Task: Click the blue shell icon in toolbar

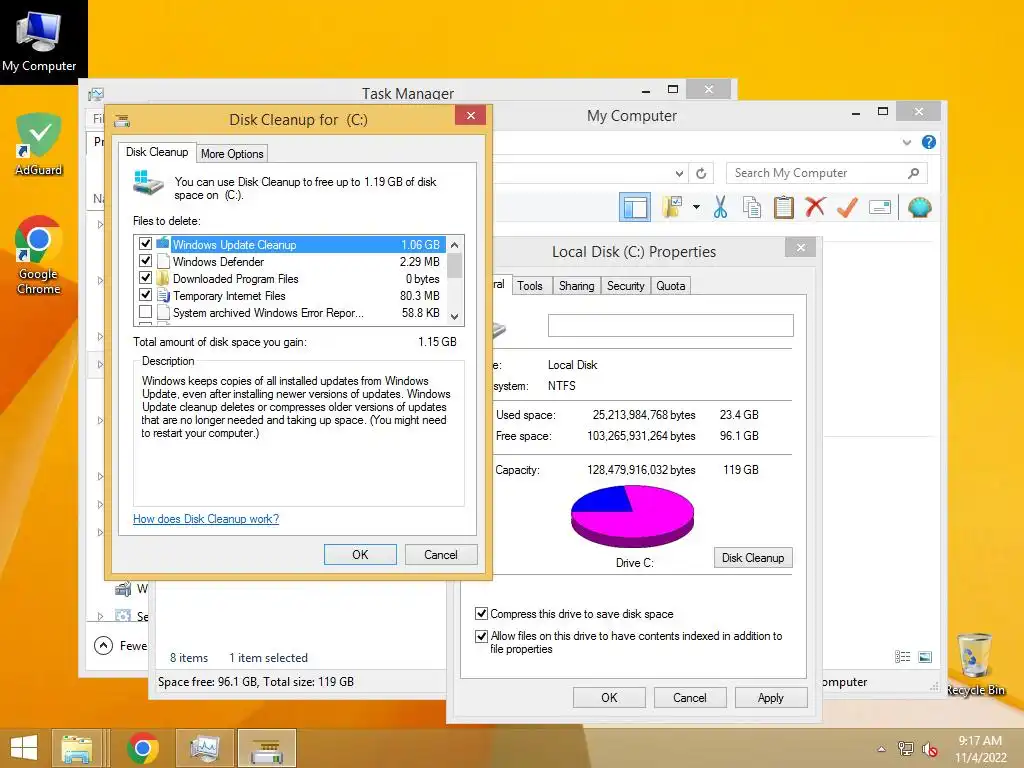Action: tap(920, 208)
